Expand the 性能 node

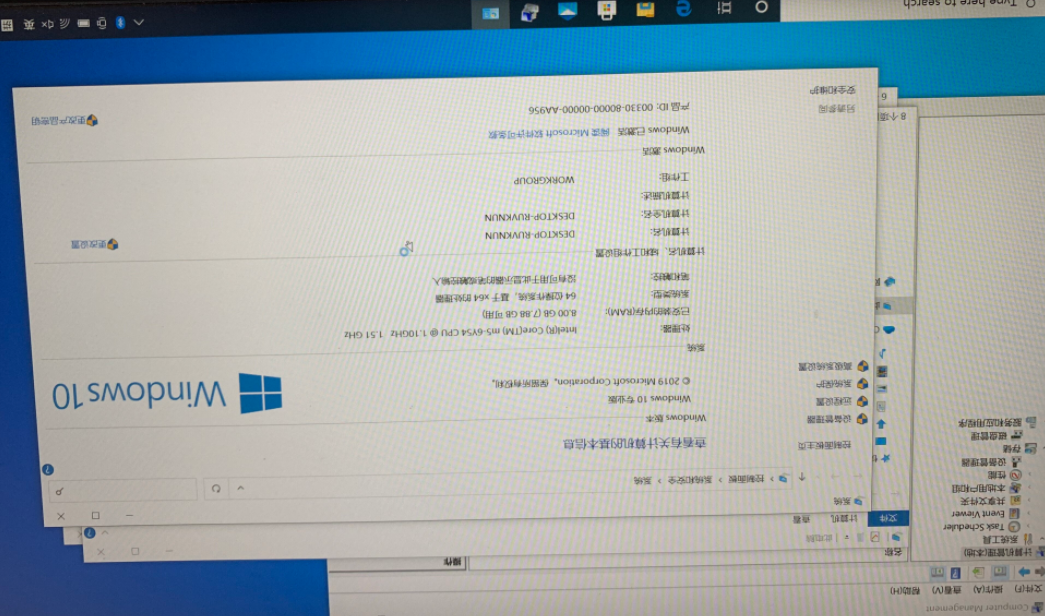1028,475
